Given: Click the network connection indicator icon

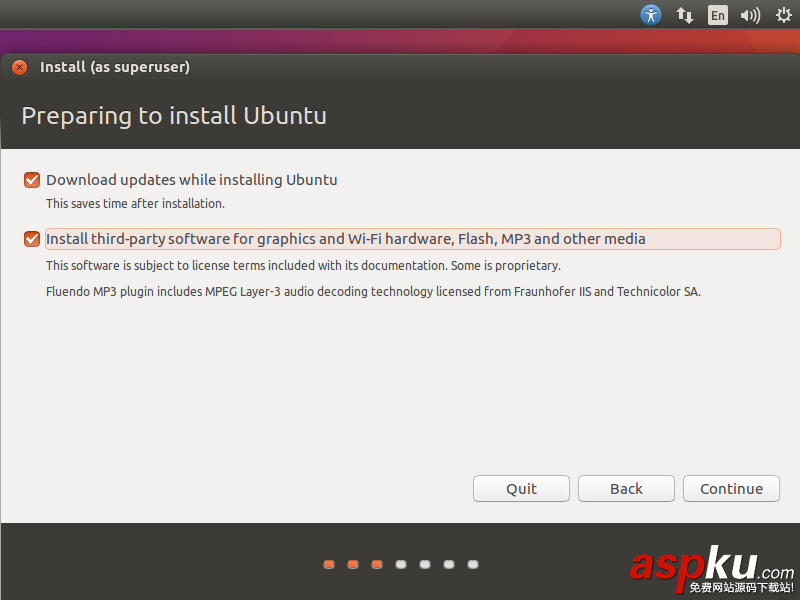Looking at the screenshot, I should [x=685, y=15].
